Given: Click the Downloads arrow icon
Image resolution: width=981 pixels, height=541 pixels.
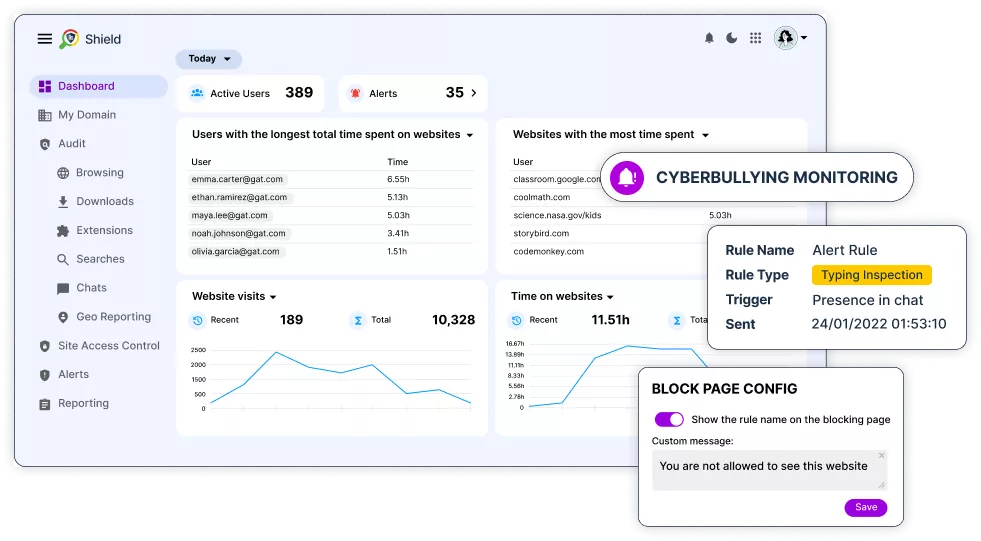Looking at the screenshot, I should [63, 202].
